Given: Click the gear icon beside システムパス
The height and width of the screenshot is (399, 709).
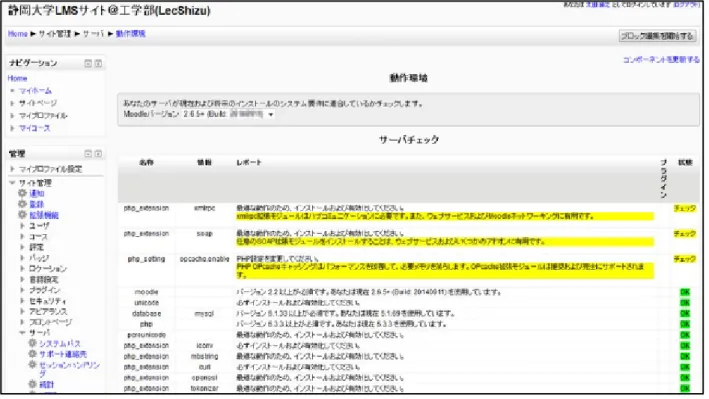Looking at the screenshot, I should [x=33, y=343].
